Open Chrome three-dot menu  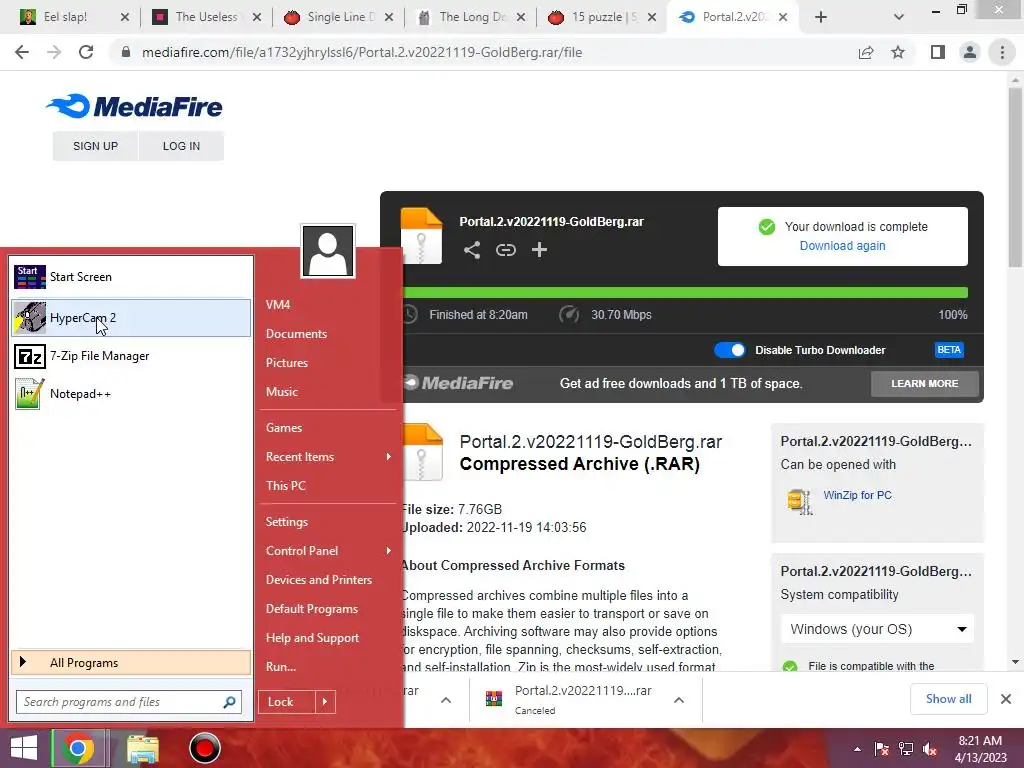1002,52
